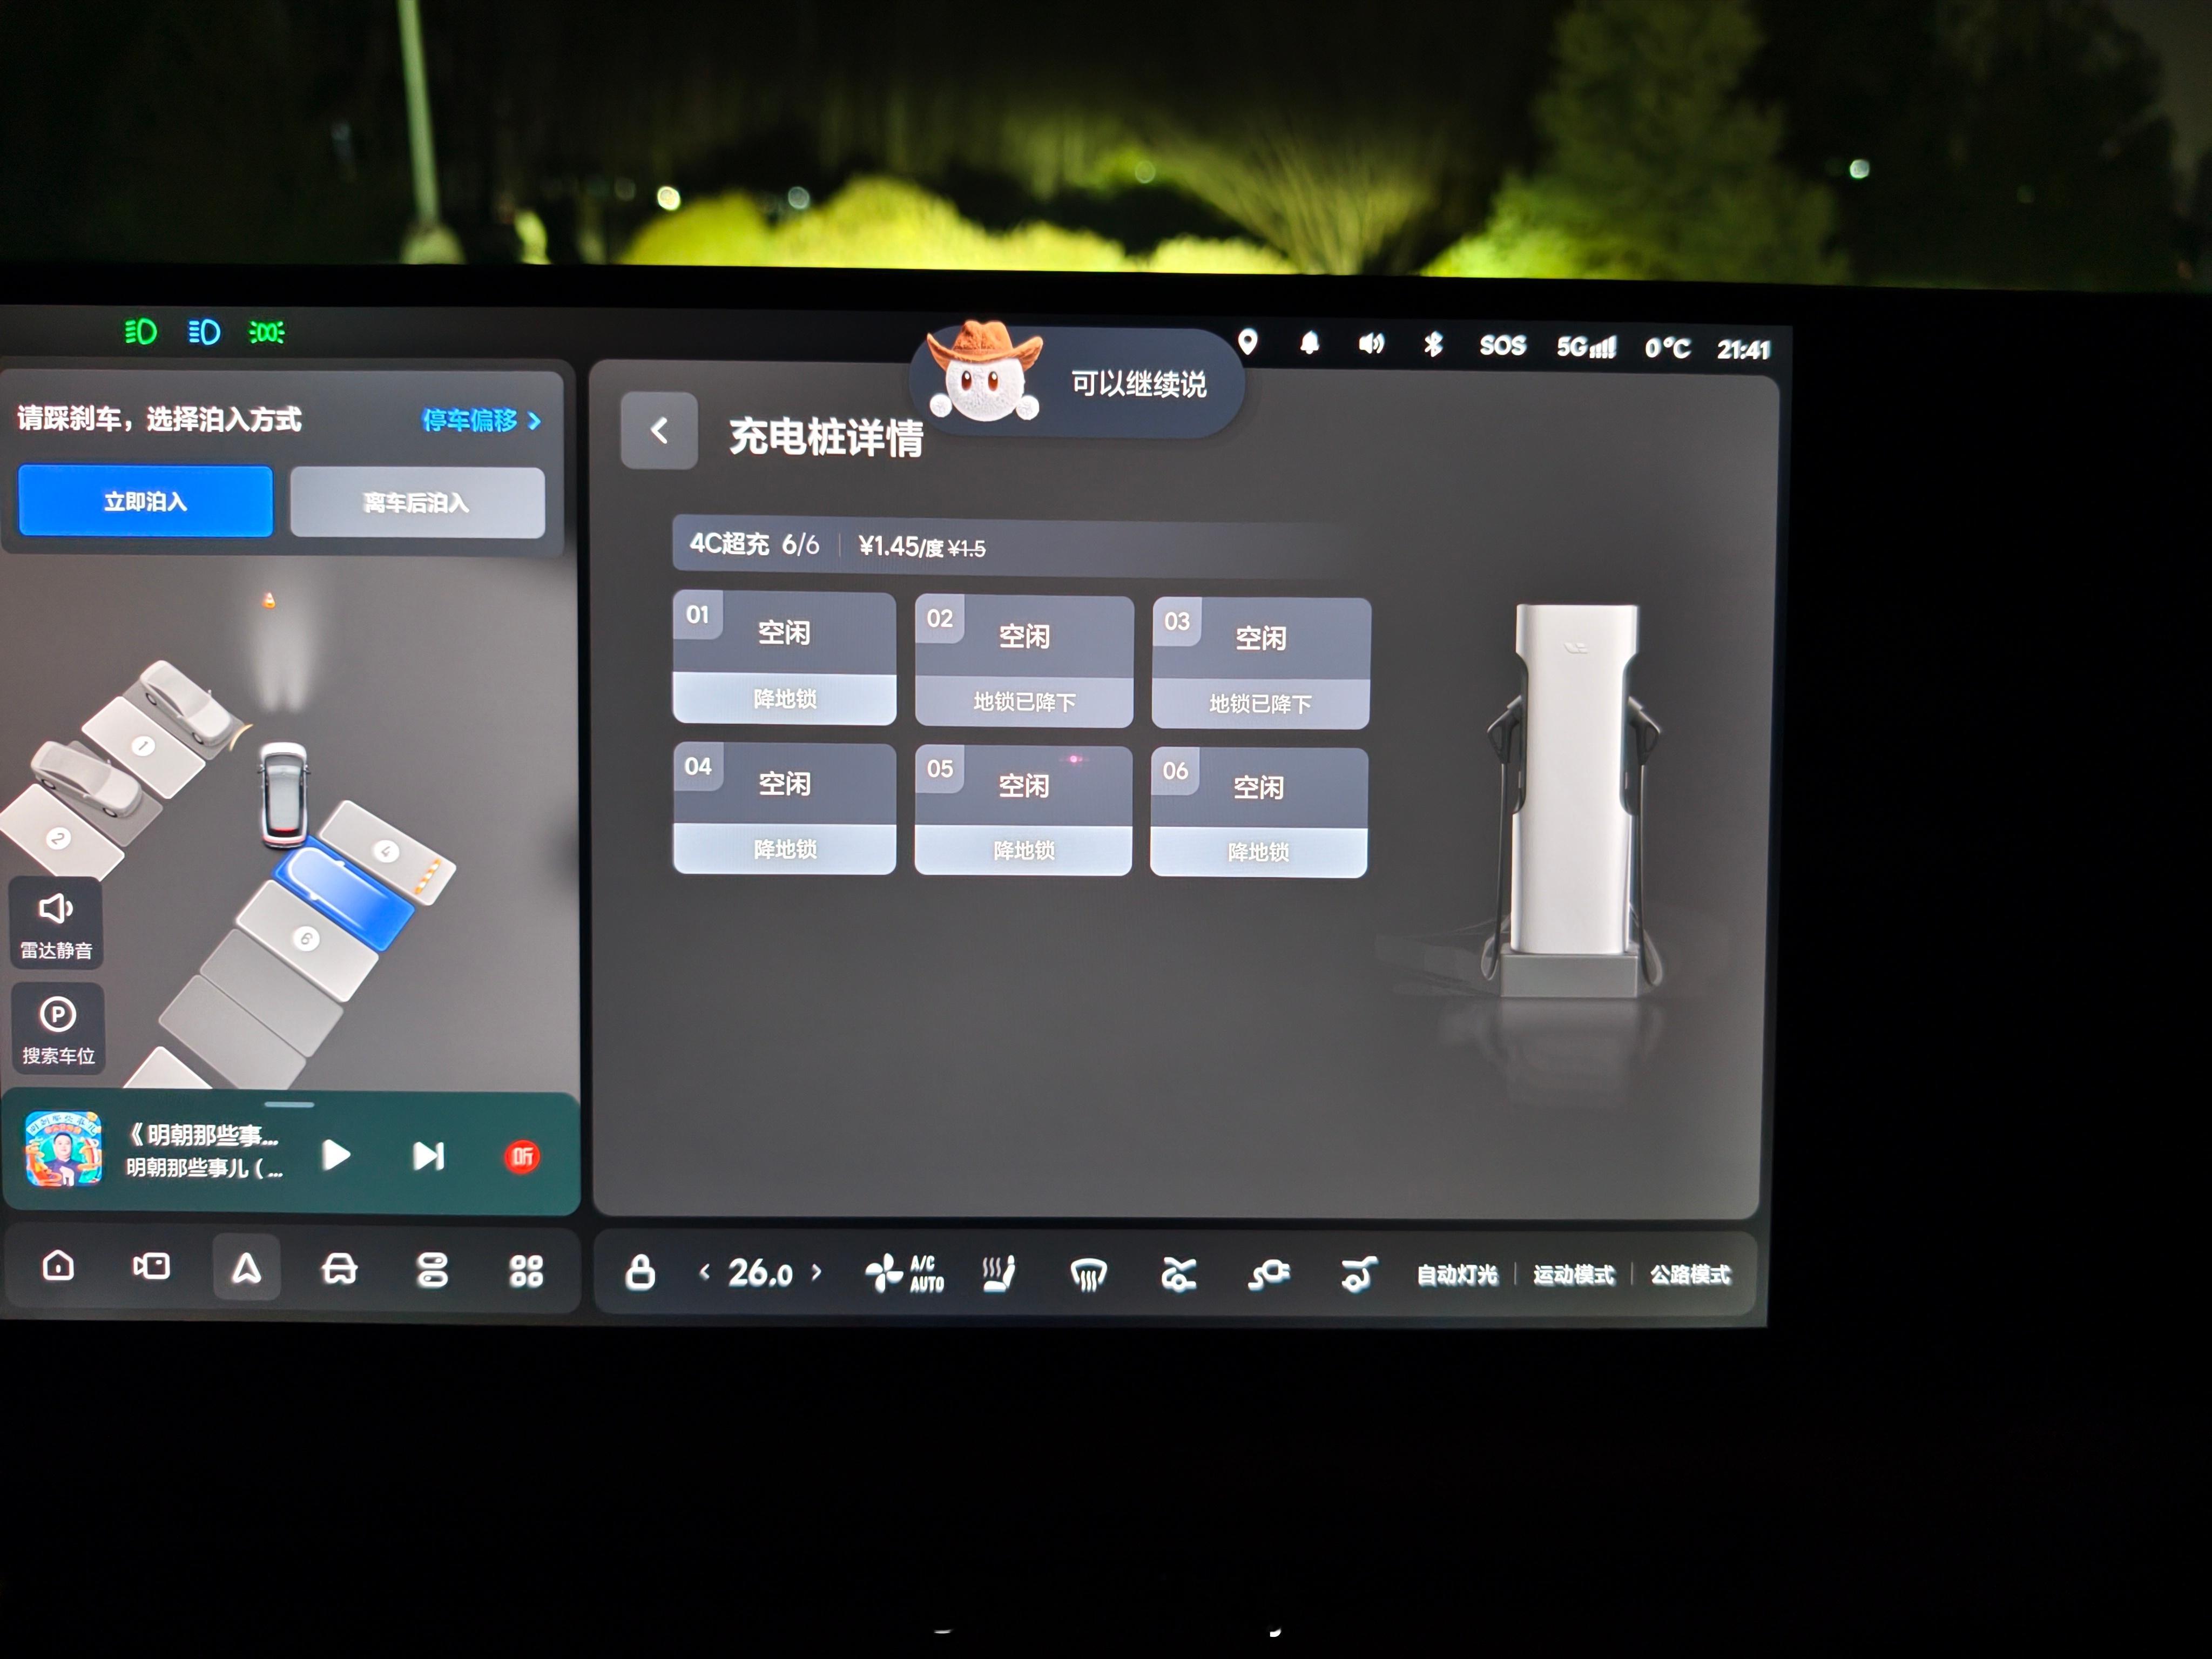The image size is (2212, 1659).
Task: Open the navigation arrow icon
Action: [246, 1268]
